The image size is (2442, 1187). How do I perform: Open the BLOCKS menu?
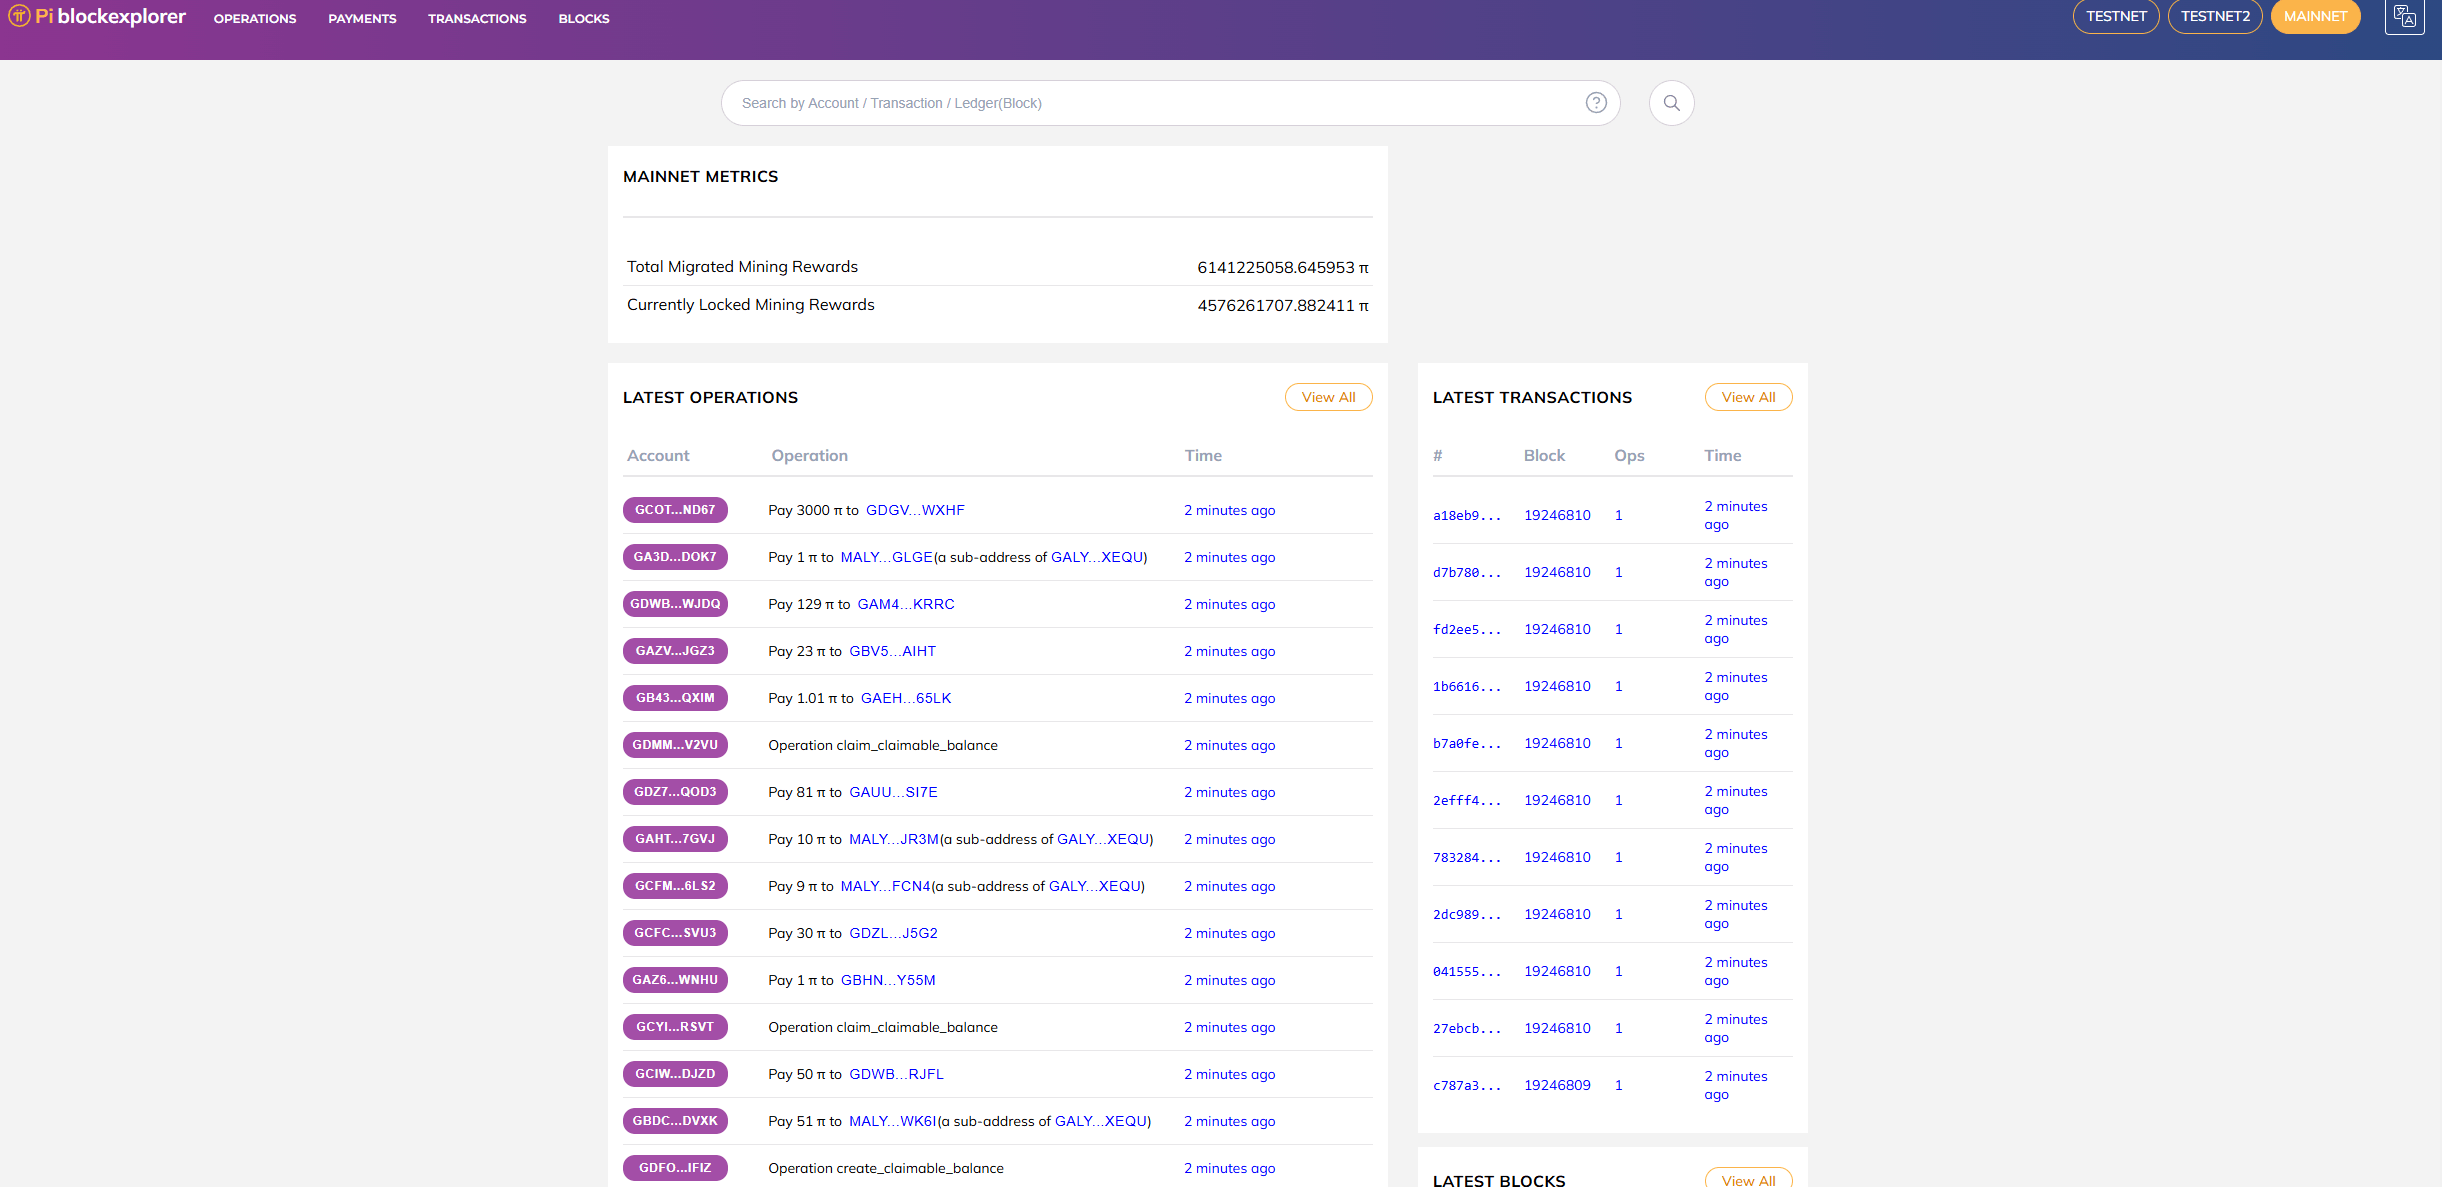point(584,19)
